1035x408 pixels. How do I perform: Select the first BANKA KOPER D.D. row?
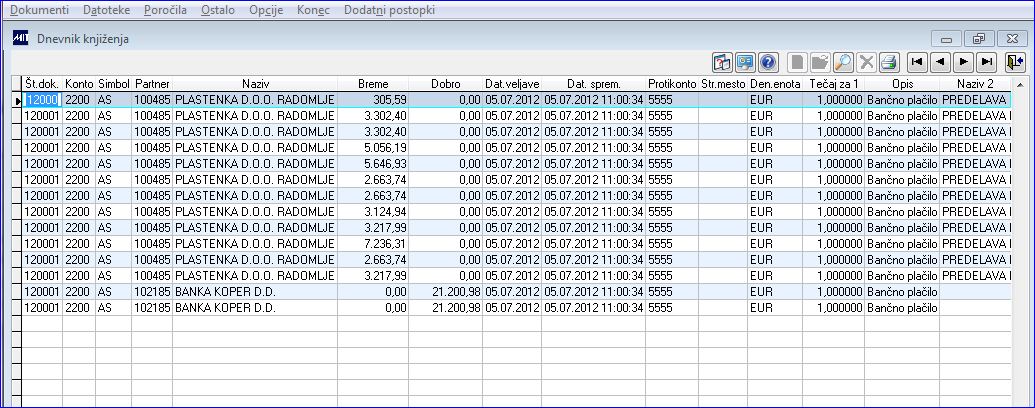pyautogui.click(x=516, y=291)
